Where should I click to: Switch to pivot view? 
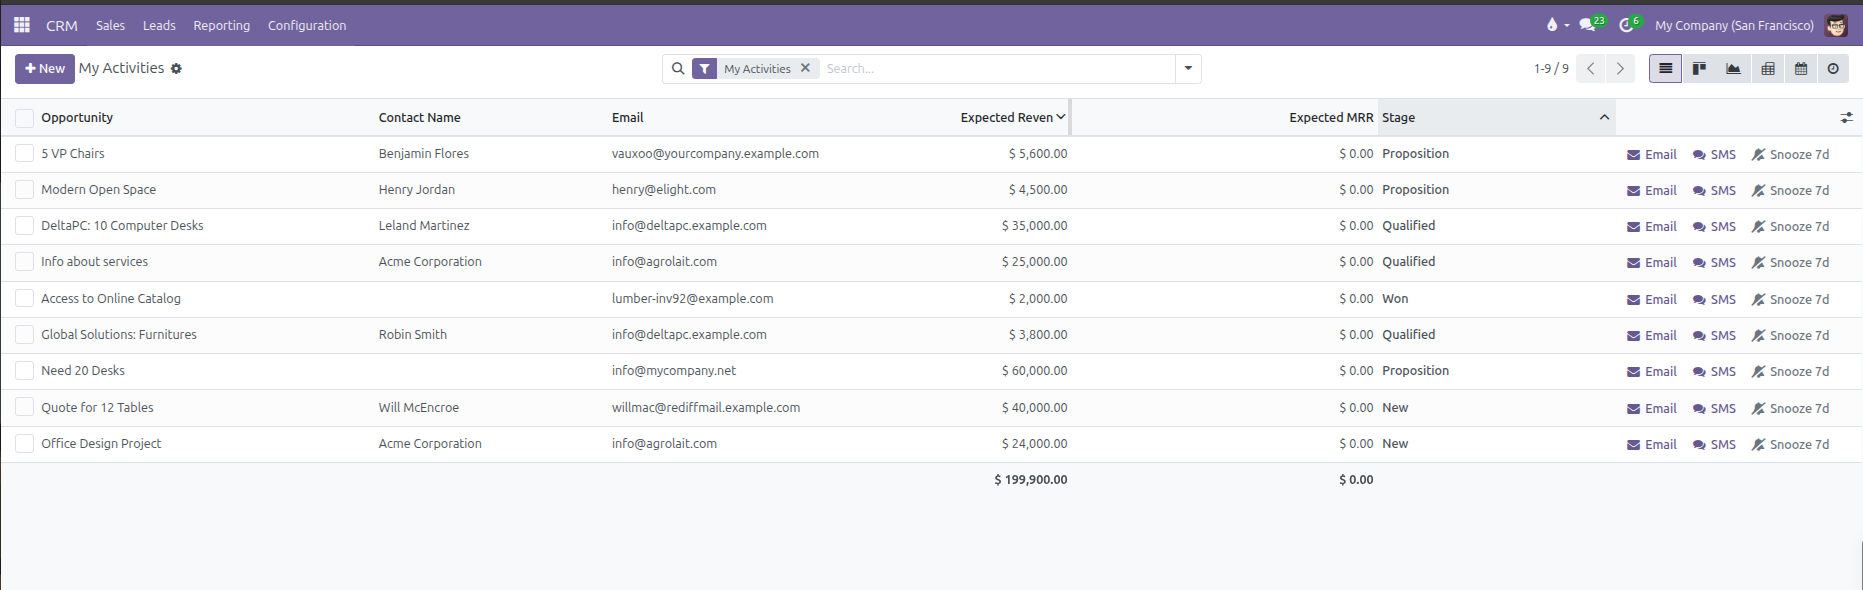pyautogui.click(x=1767, y=68)
